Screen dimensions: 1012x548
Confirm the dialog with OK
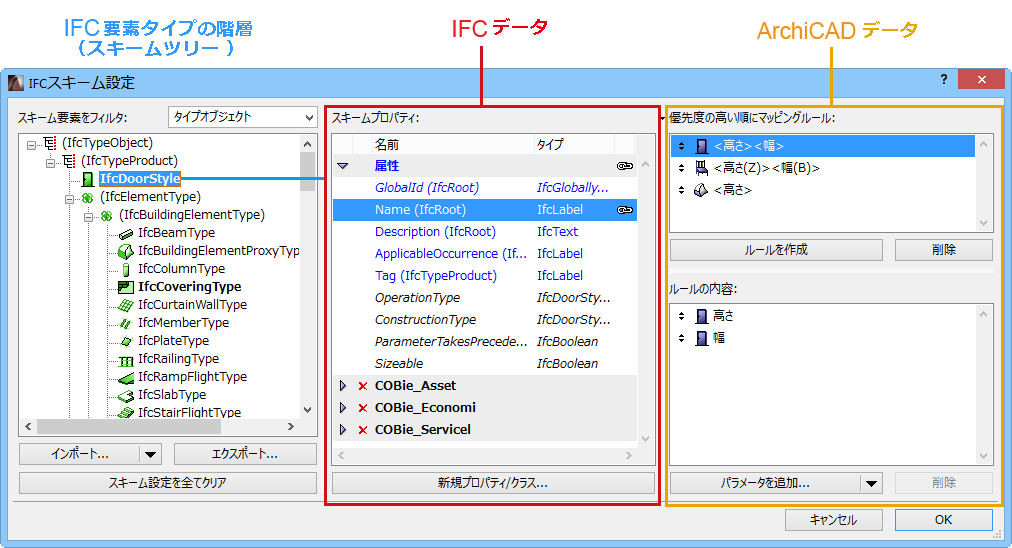point(944,520)
